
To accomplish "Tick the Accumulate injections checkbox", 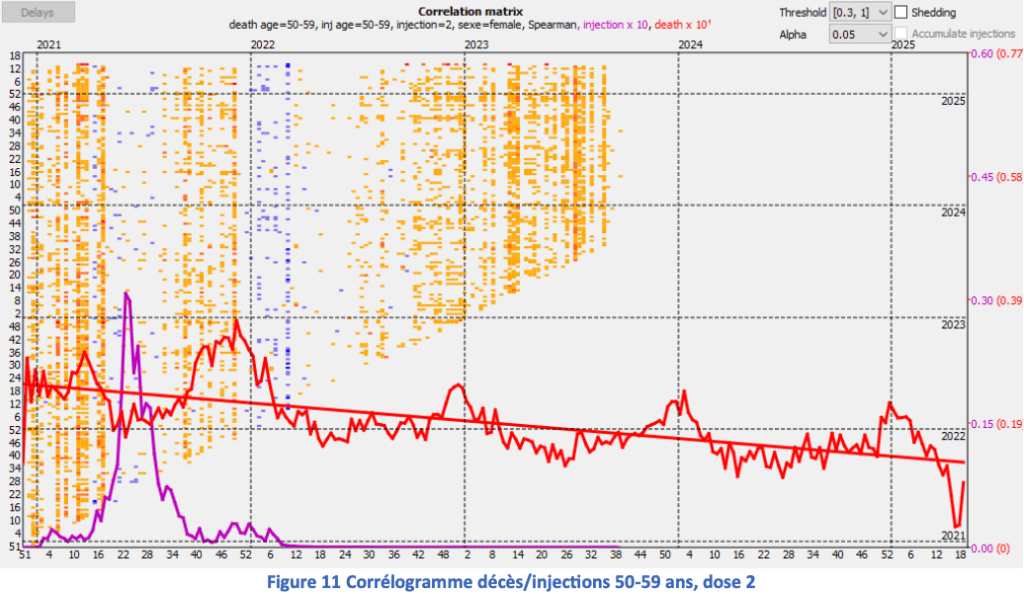I will click(901, 34).
